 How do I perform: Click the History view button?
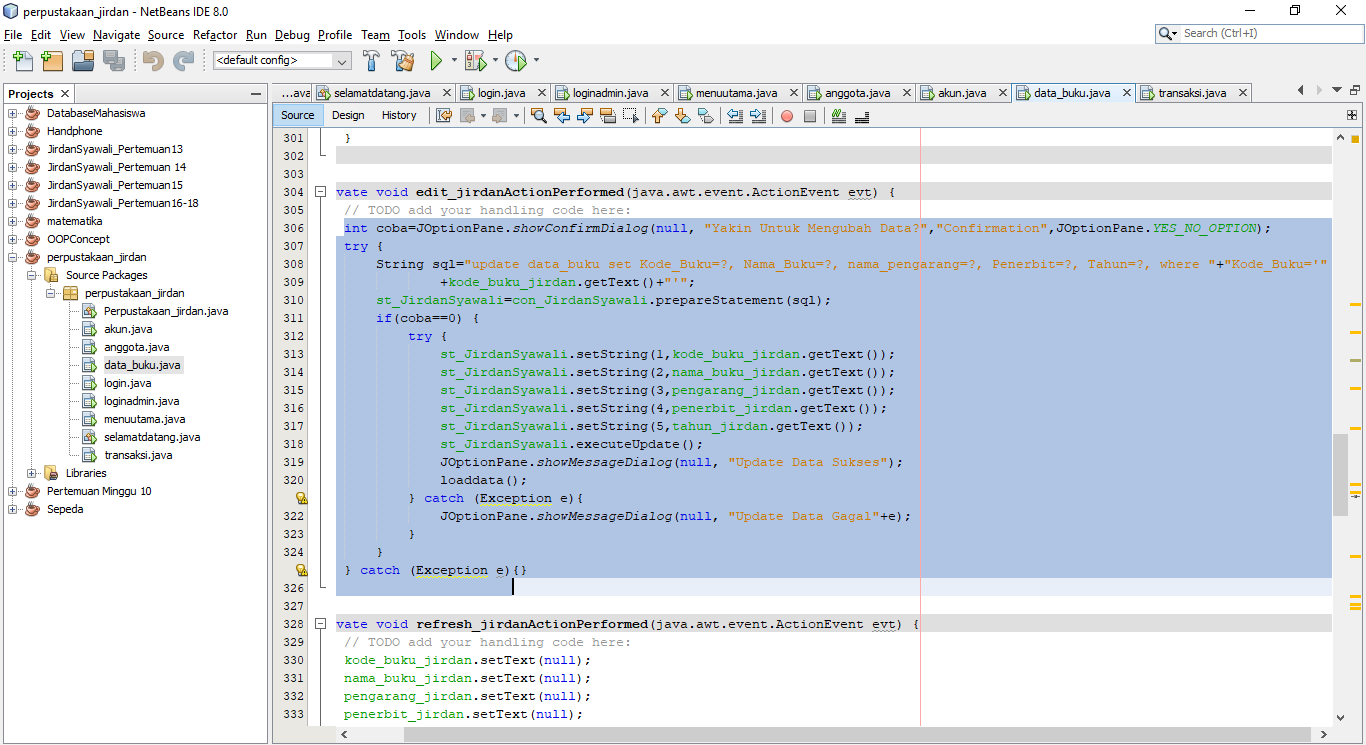399,115
